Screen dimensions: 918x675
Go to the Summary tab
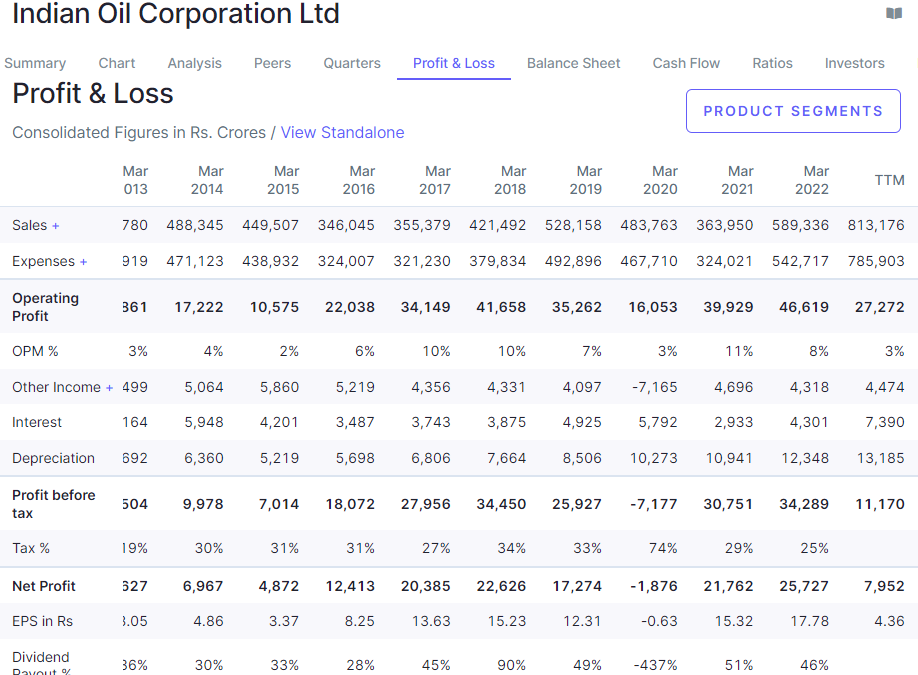(x=35, y=63)
